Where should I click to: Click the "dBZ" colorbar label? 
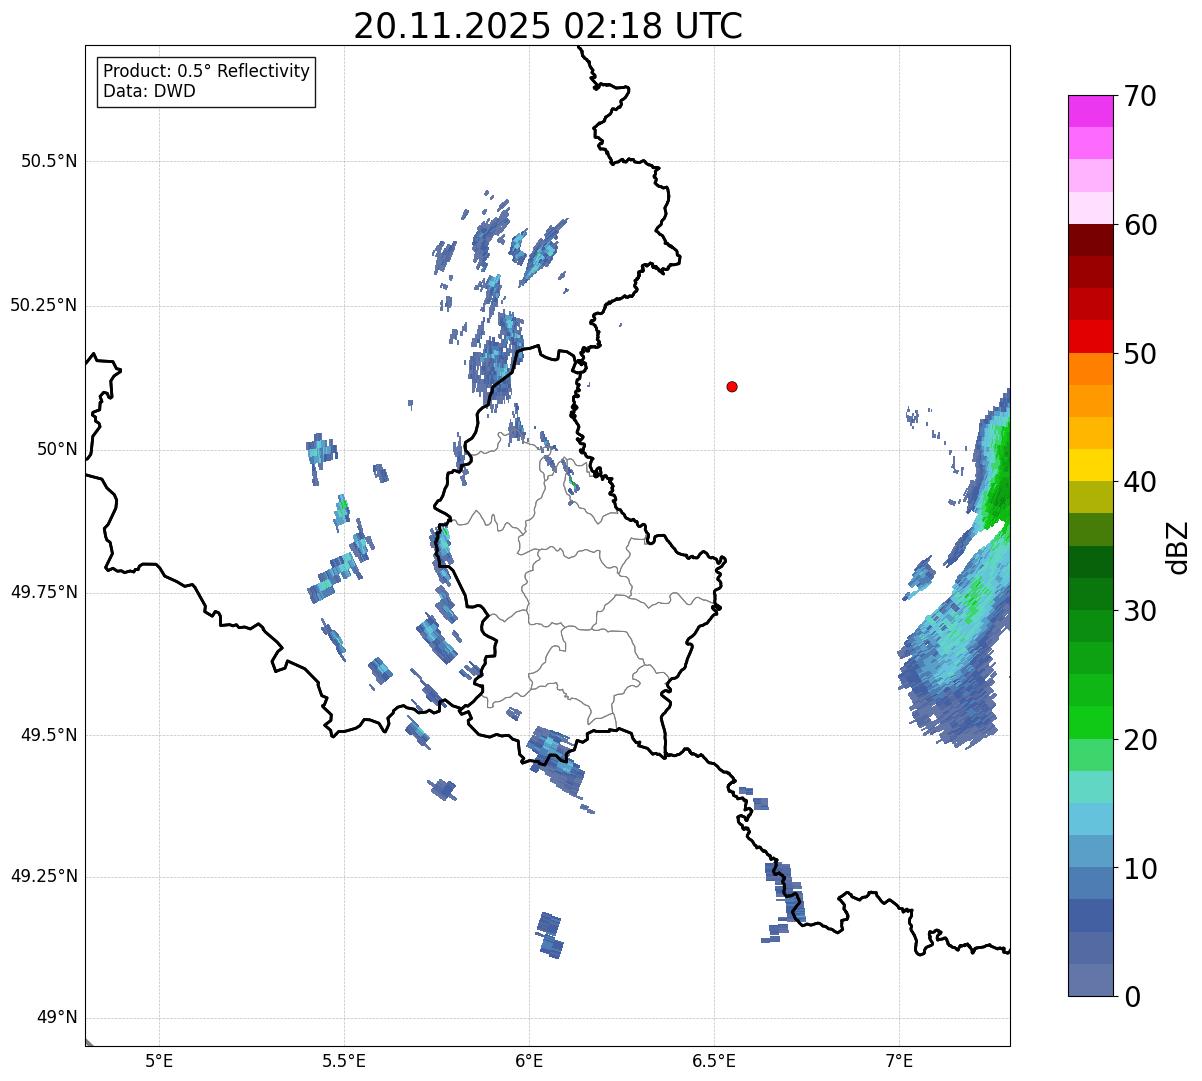[x=1178, y=546]
